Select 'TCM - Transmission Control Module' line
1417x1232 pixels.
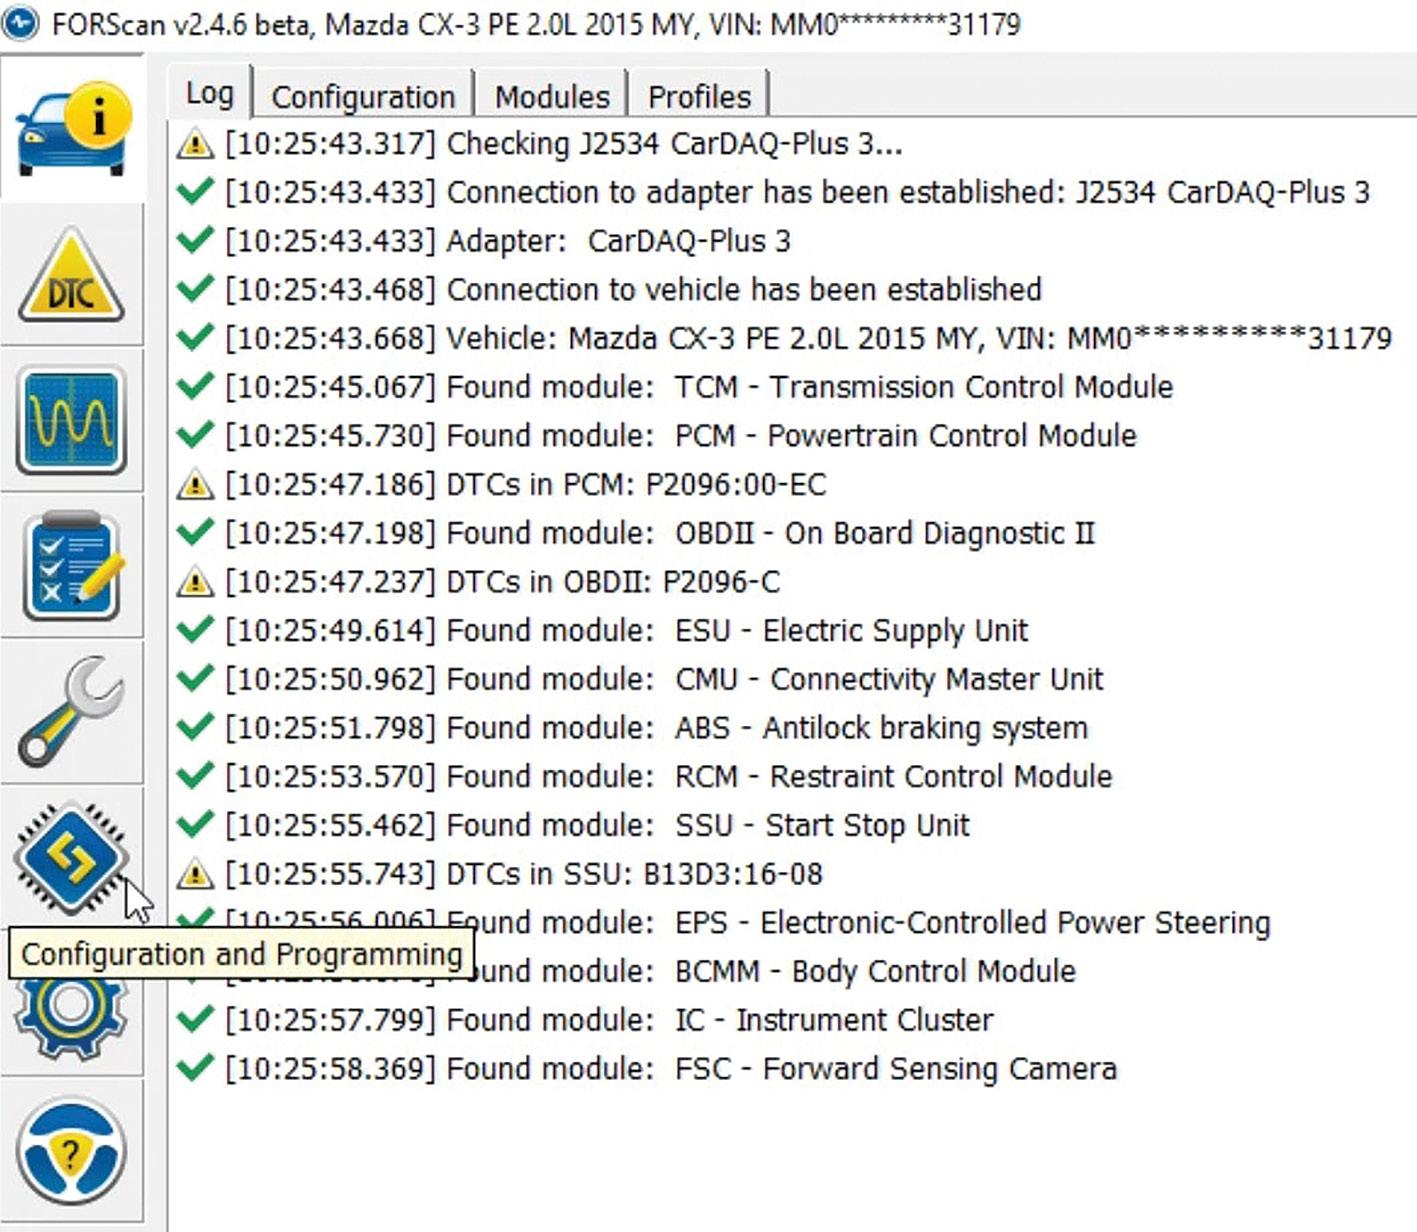click(x=699, y=387)
